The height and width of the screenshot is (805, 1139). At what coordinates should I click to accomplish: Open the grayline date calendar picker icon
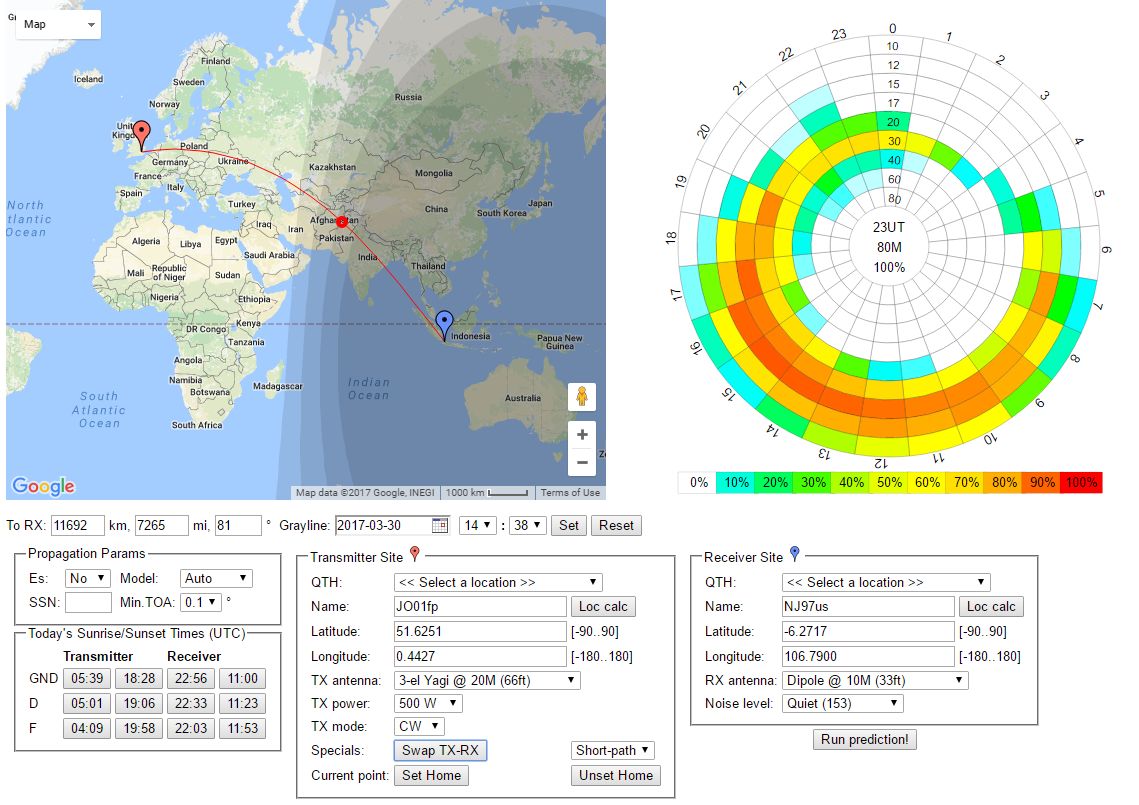pos(440,525)
